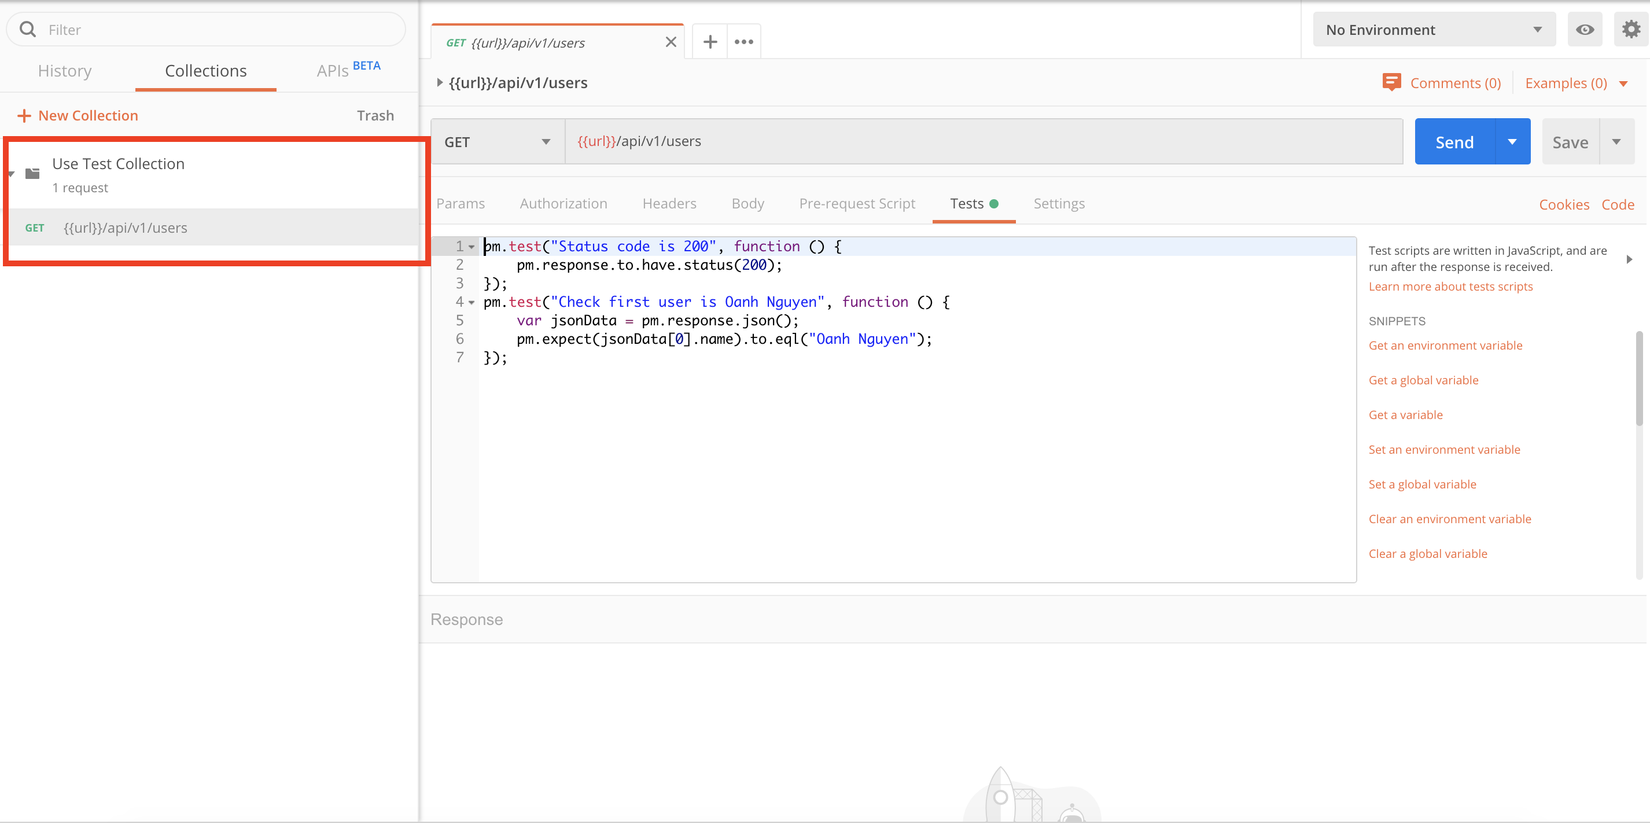Open manage environments gear icon
The width and height of the screenshot is (1650, 823).
pyautogui.click(x=1631, y=30)
